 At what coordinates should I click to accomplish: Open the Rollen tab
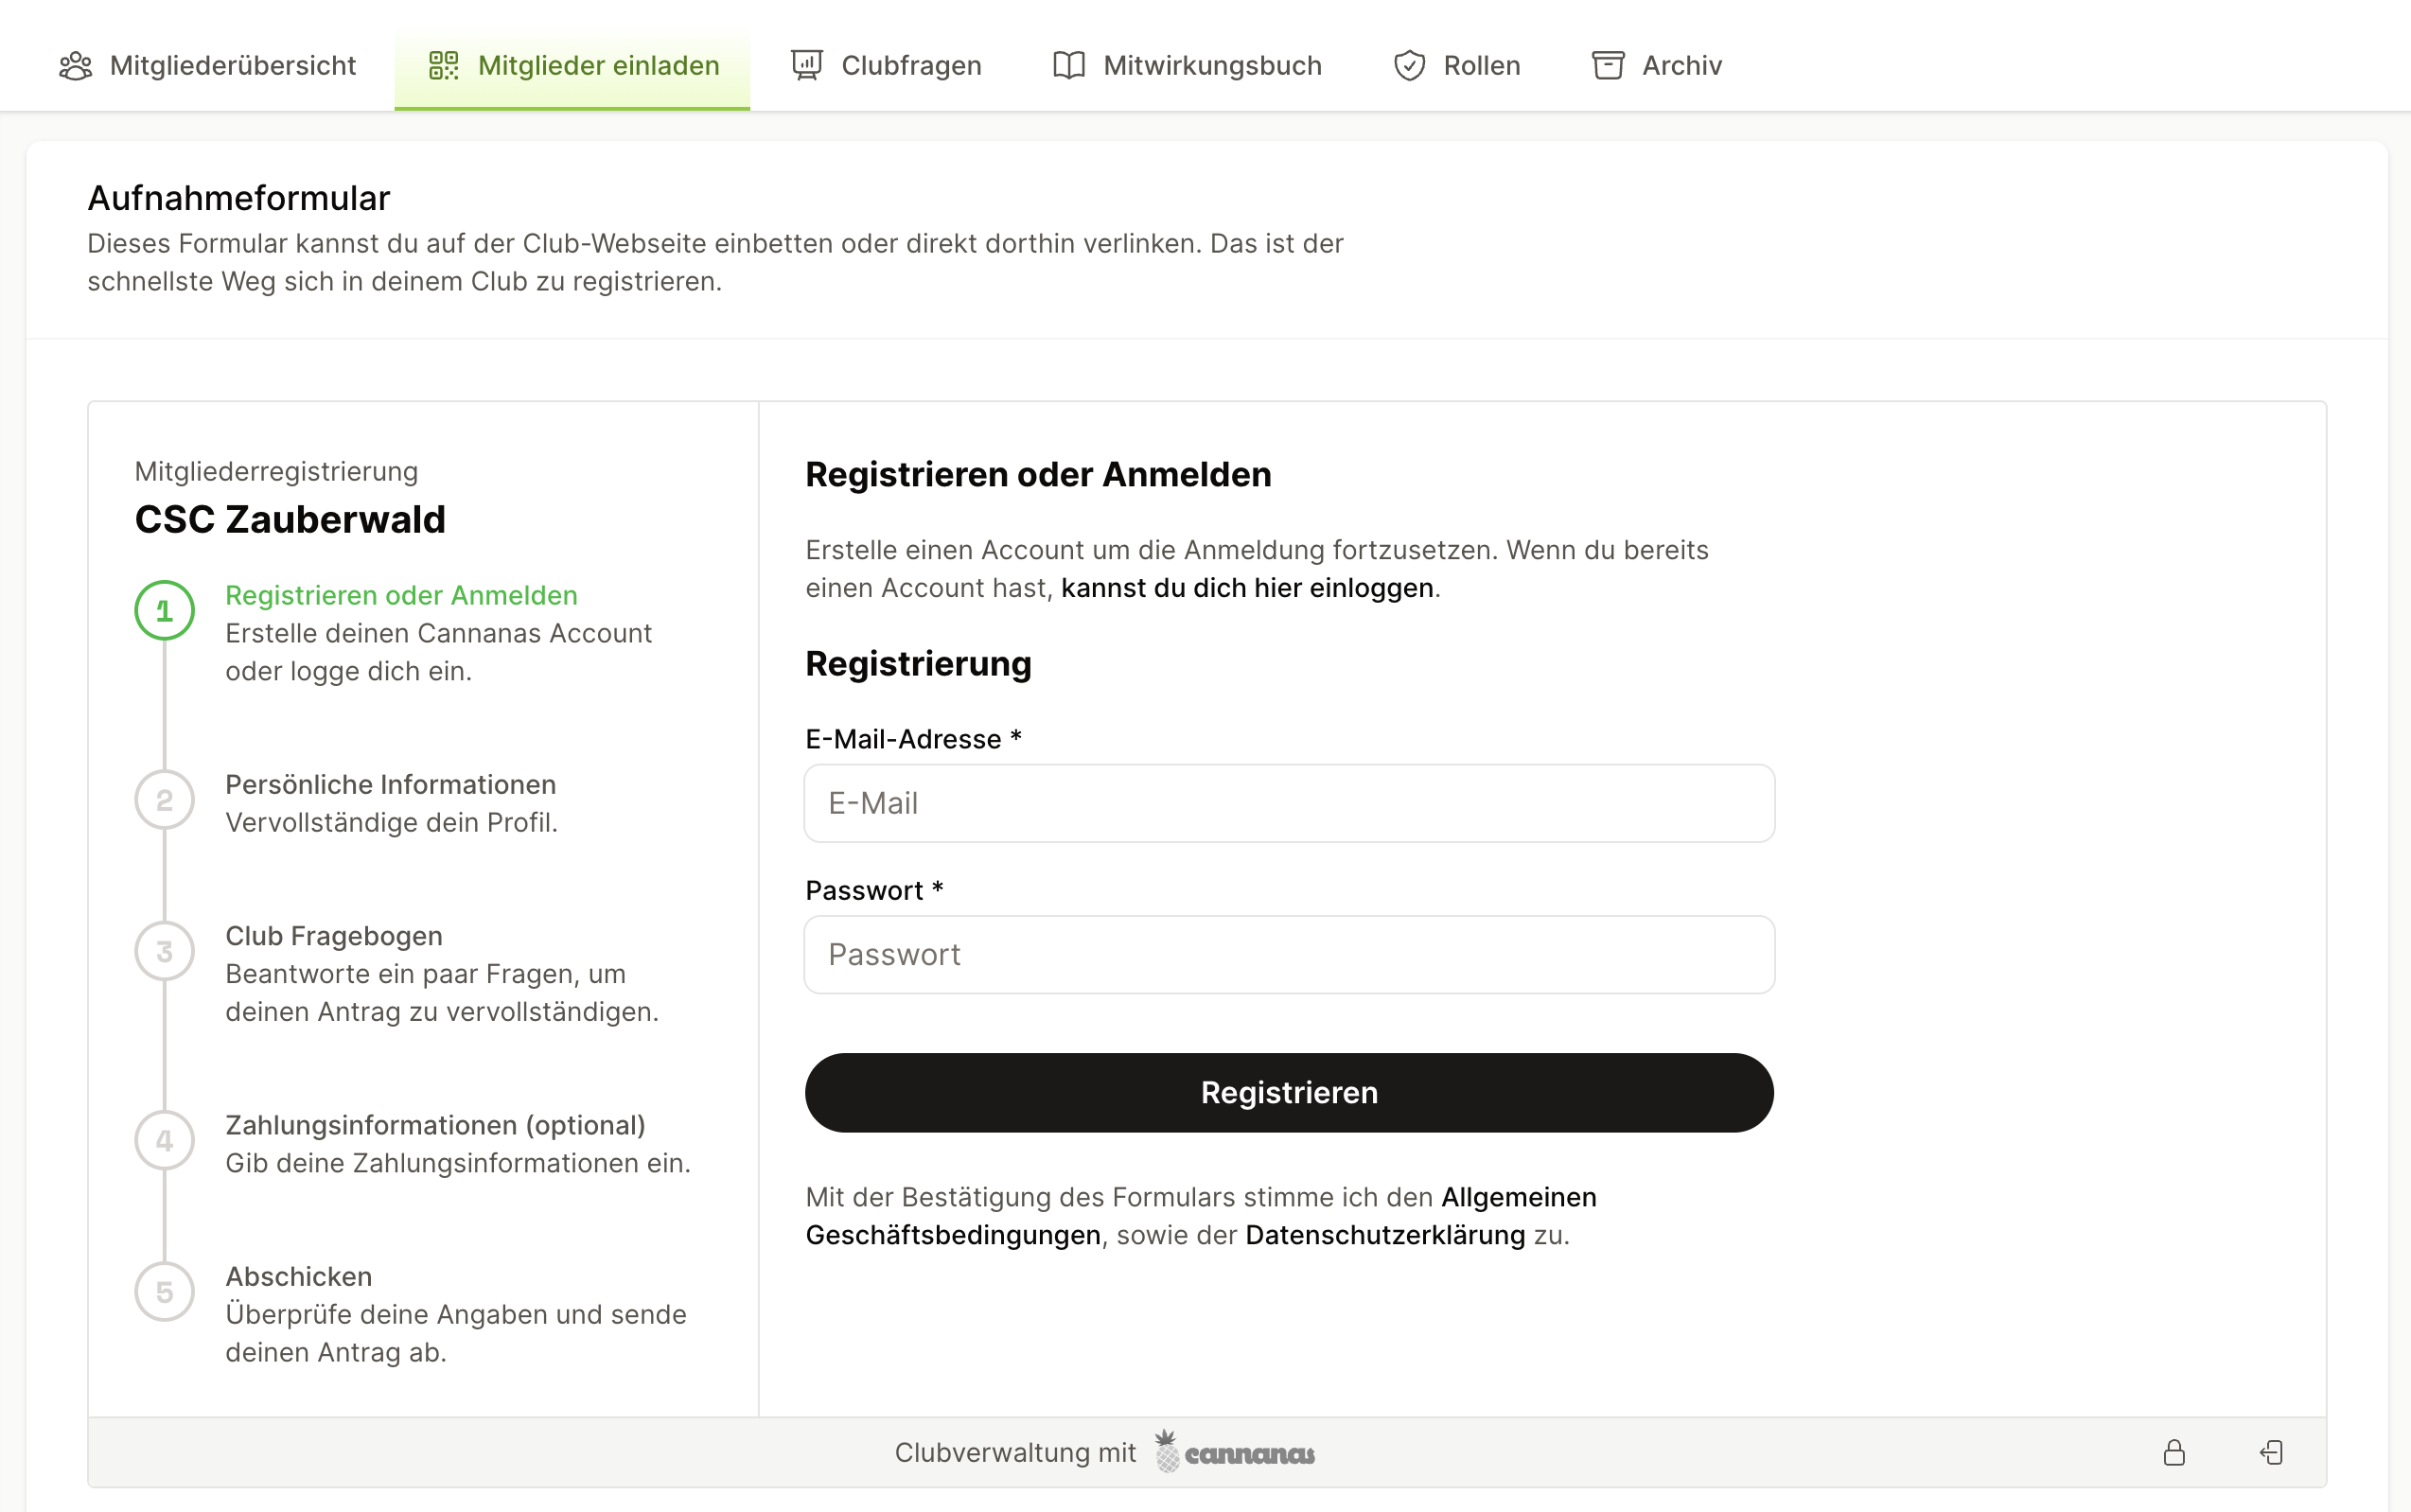1457,66
